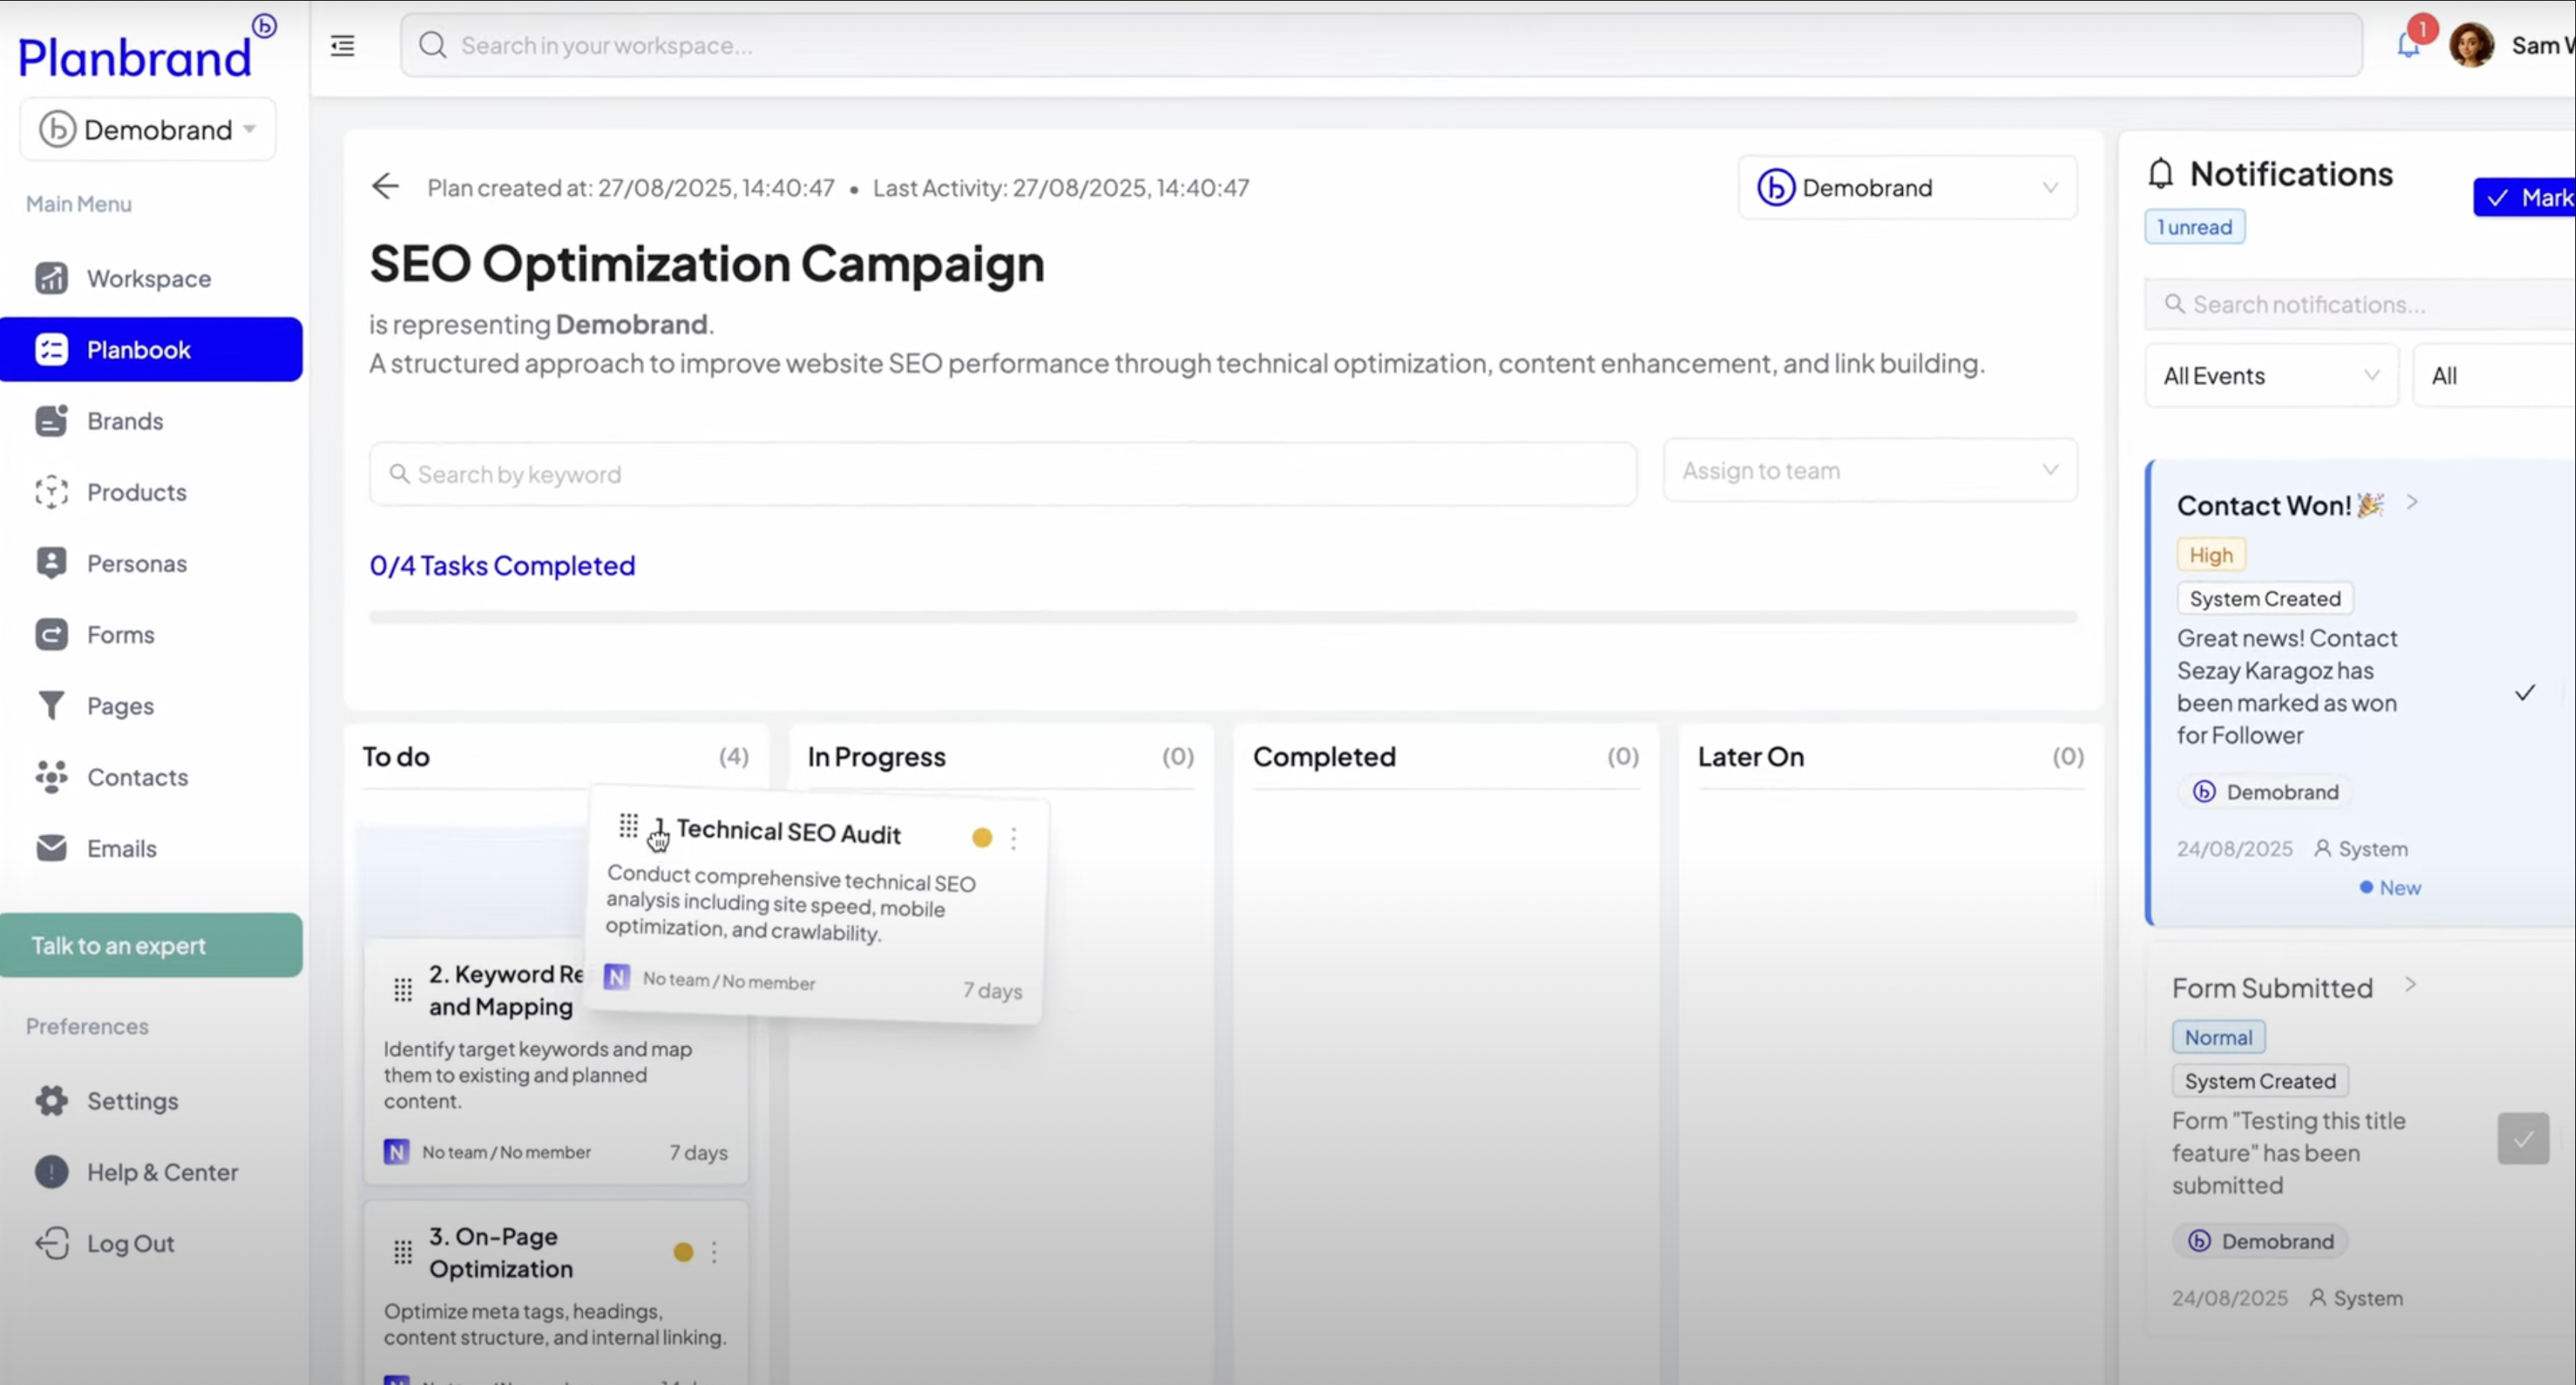Grab drag handle of Keyword Research card
The image size is (2576, 1385).
(403, 990)
